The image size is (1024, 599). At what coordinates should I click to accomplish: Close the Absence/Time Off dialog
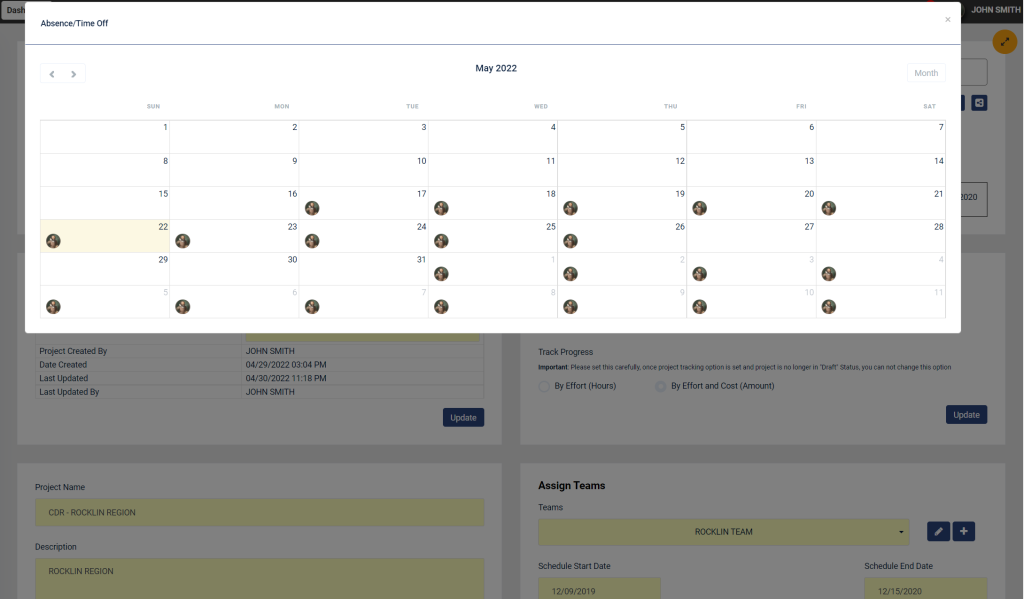pos(948,20)
